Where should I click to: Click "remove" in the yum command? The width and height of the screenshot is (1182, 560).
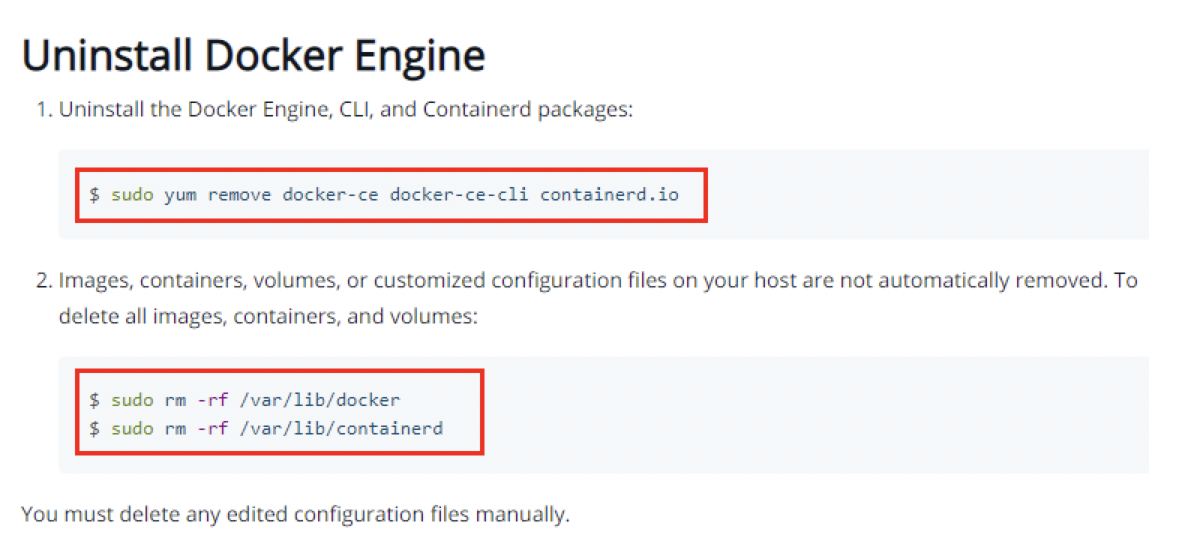(x=239, y=194)
